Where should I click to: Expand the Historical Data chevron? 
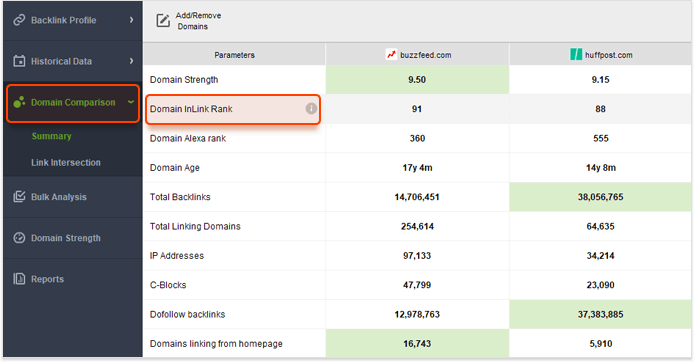[131, 61]
